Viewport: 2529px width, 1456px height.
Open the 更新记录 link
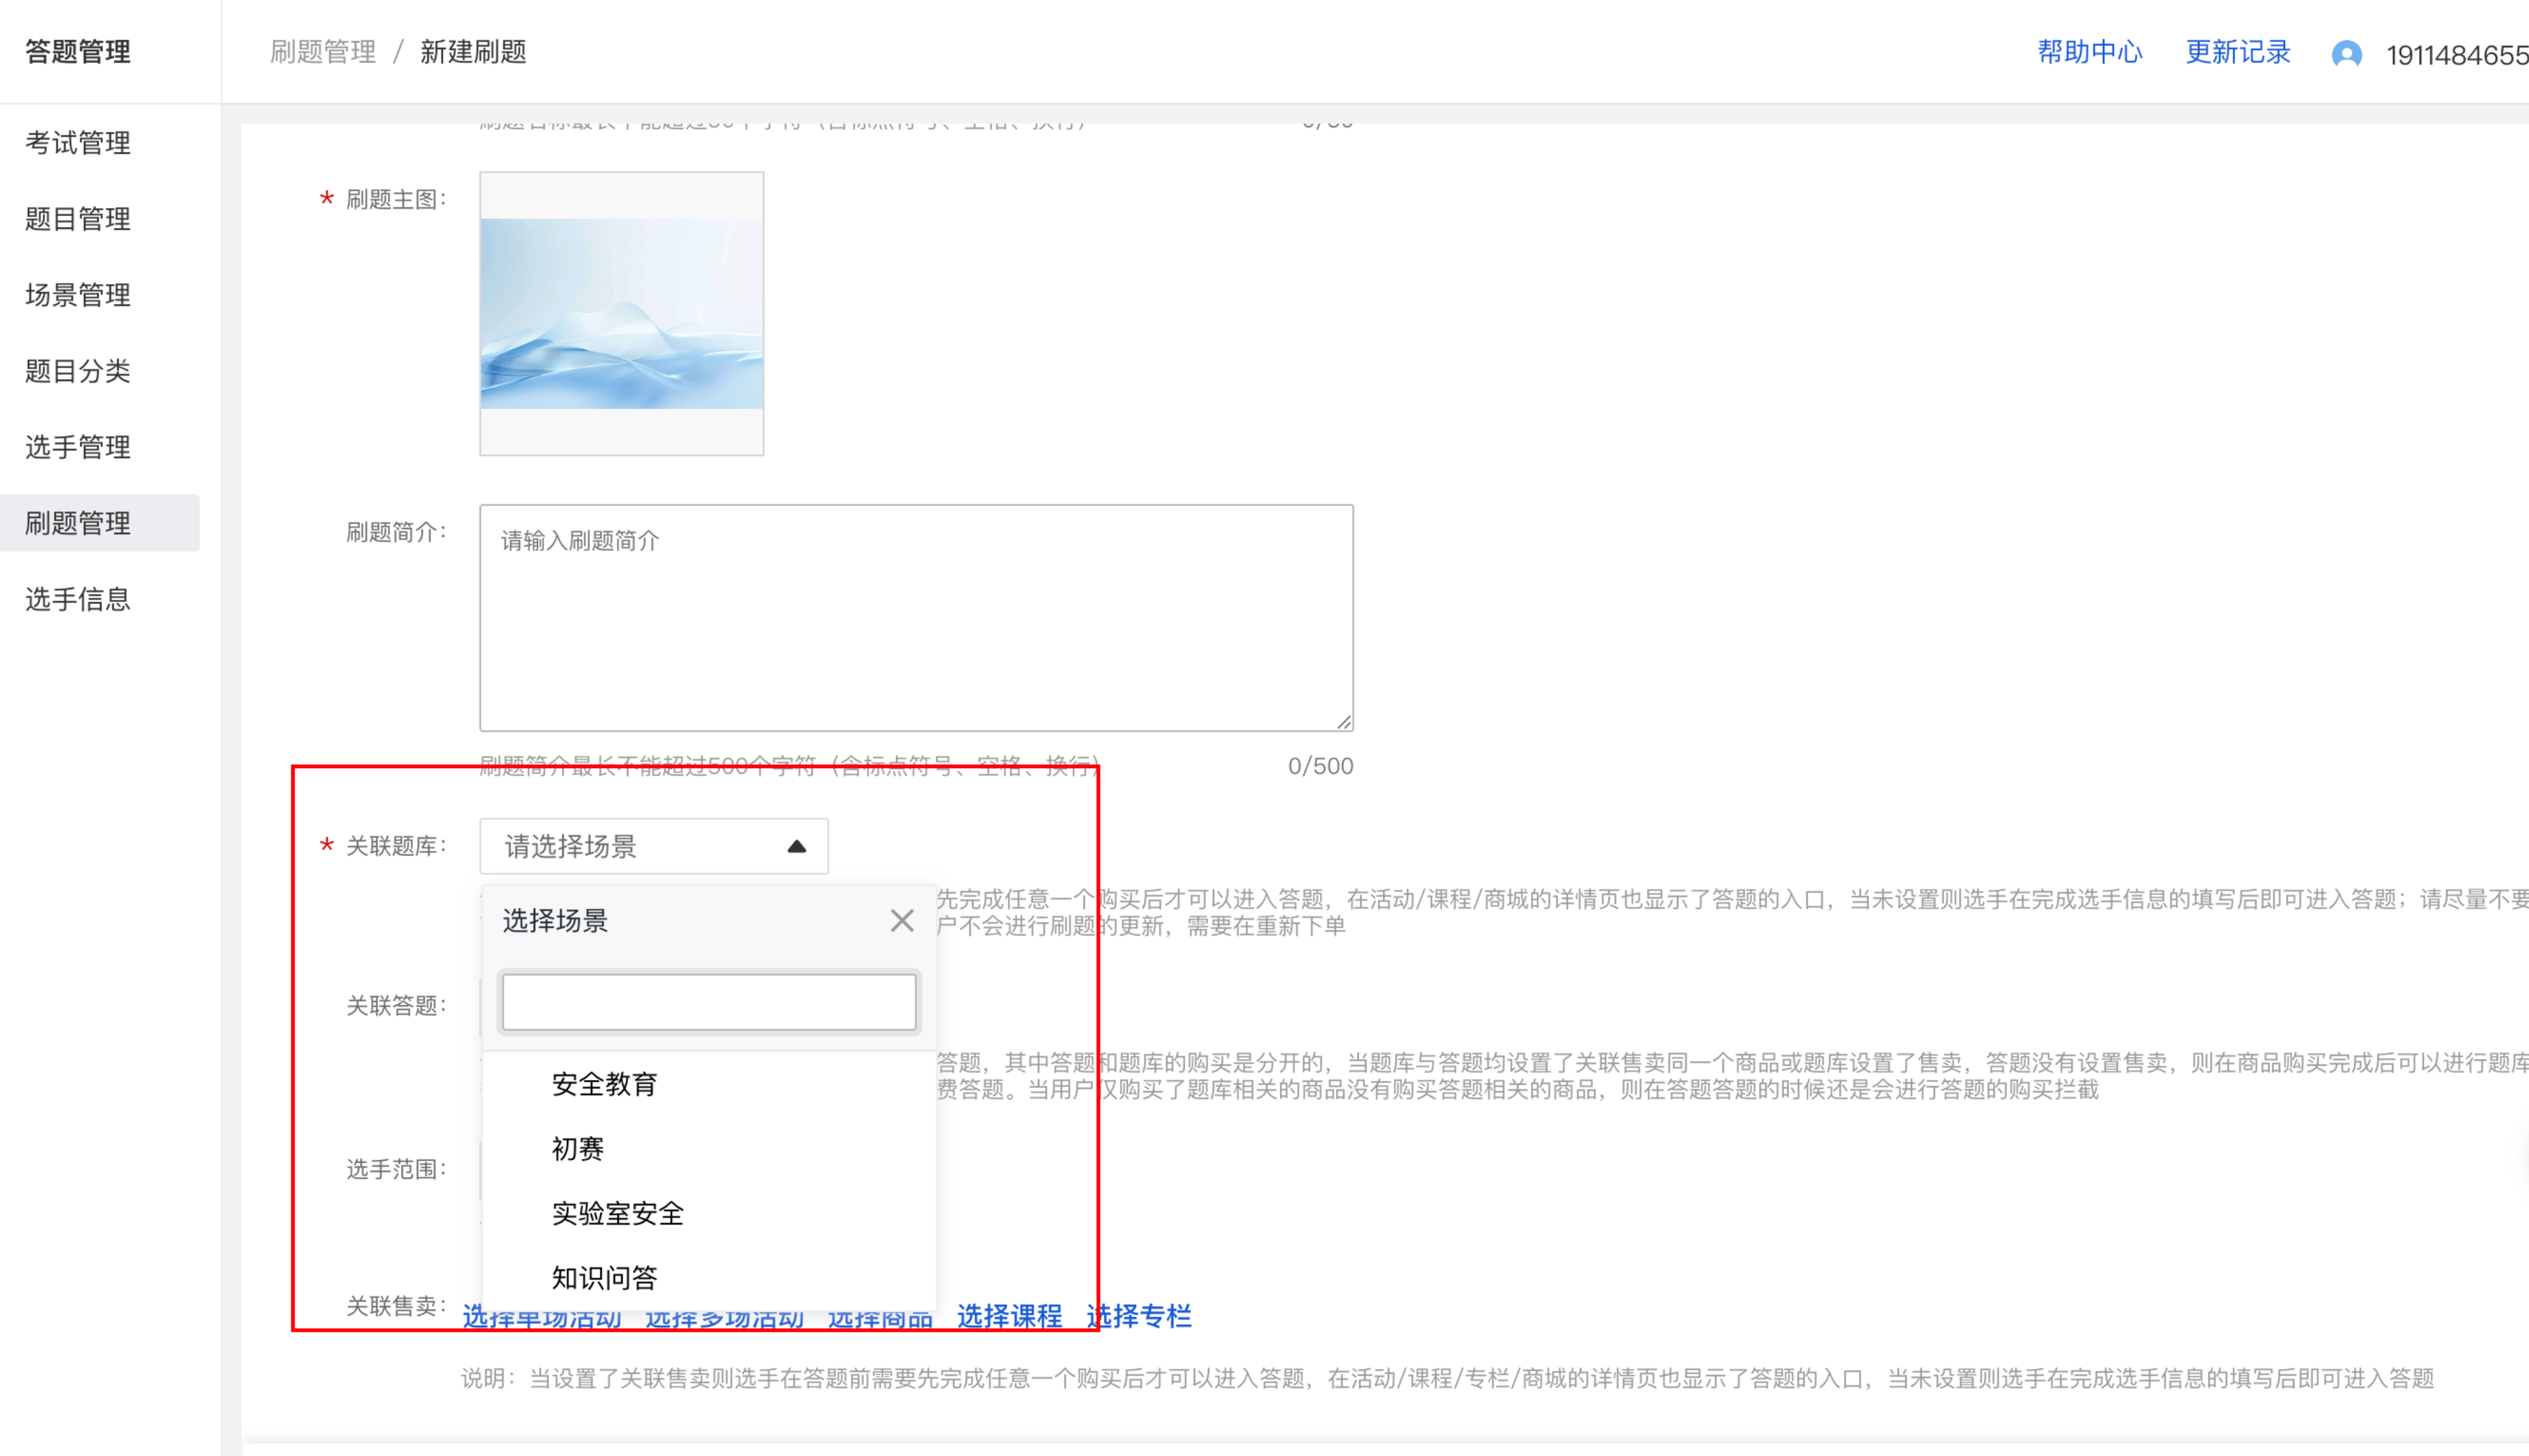[x=2238, y=52]
